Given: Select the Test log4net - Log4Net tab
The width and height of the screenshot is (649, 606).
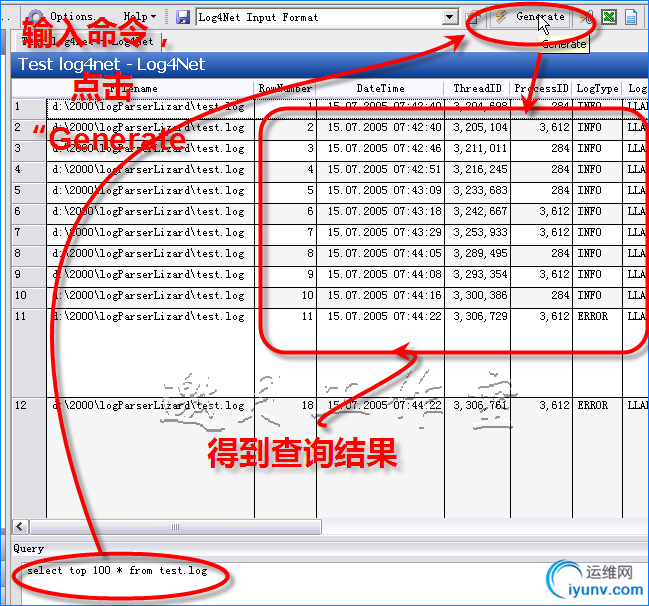Looking at the screenshot, I should point(88,41).
